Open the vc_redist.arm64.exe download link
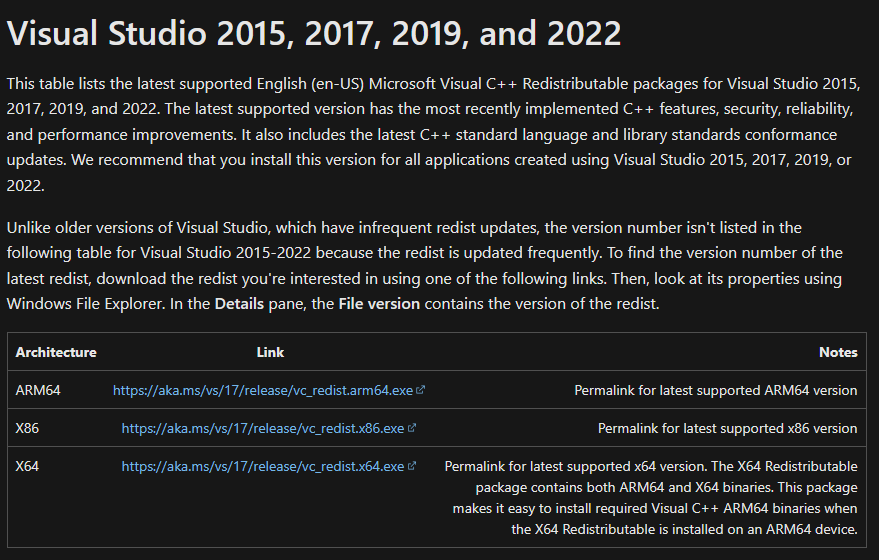Image resolution: width=879 pixels, height=560 pixels. (263, 390)
